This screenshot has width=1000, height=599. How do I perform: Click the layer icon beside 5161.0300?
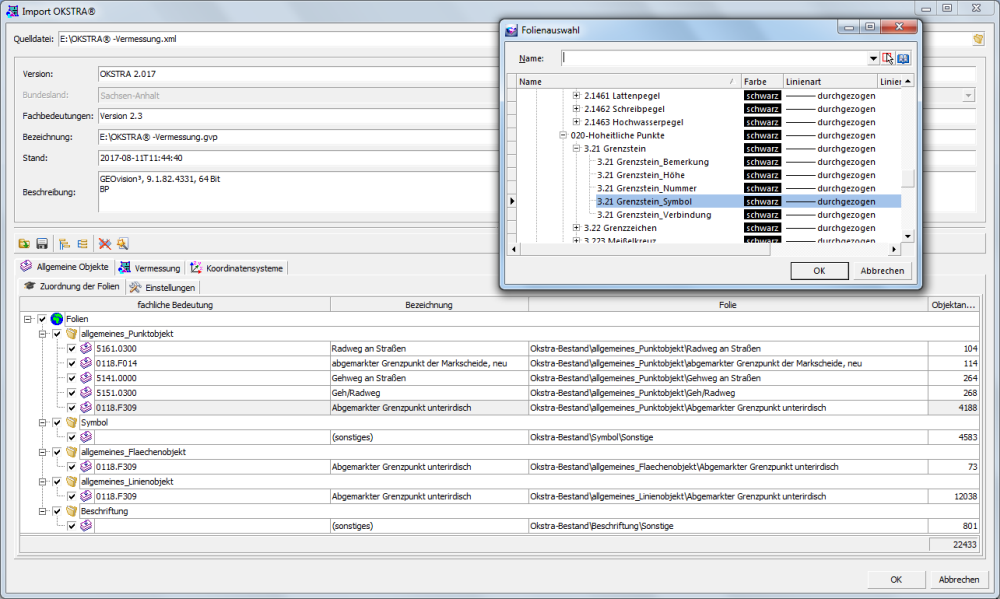pyautogui.click(x=86, y=348)
